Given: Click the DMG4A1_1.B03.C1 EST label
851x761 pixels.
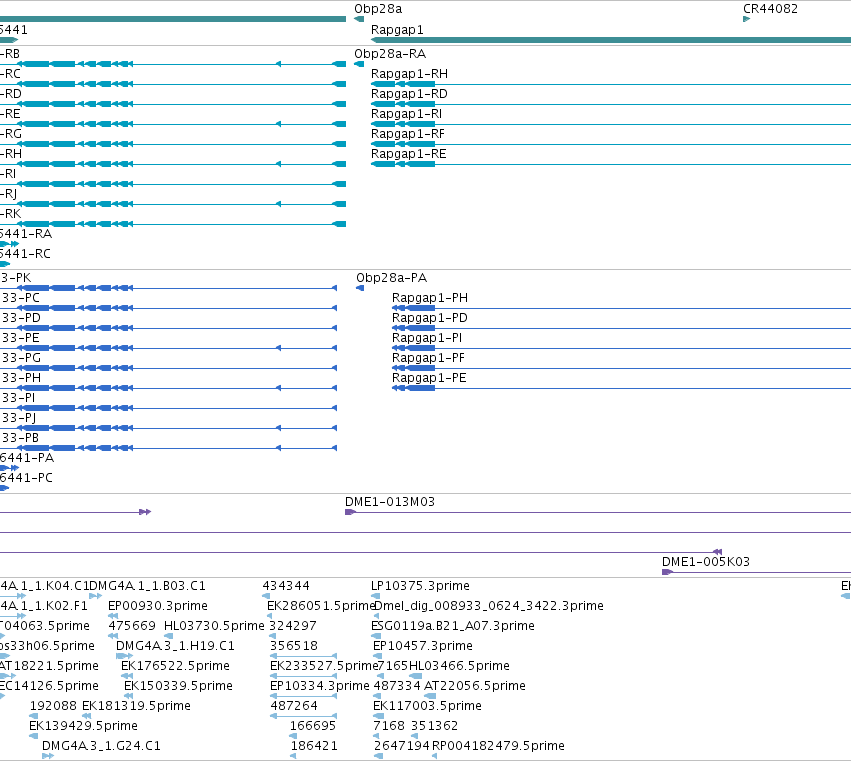Looking at the screenshot, I should coord(147,586).
